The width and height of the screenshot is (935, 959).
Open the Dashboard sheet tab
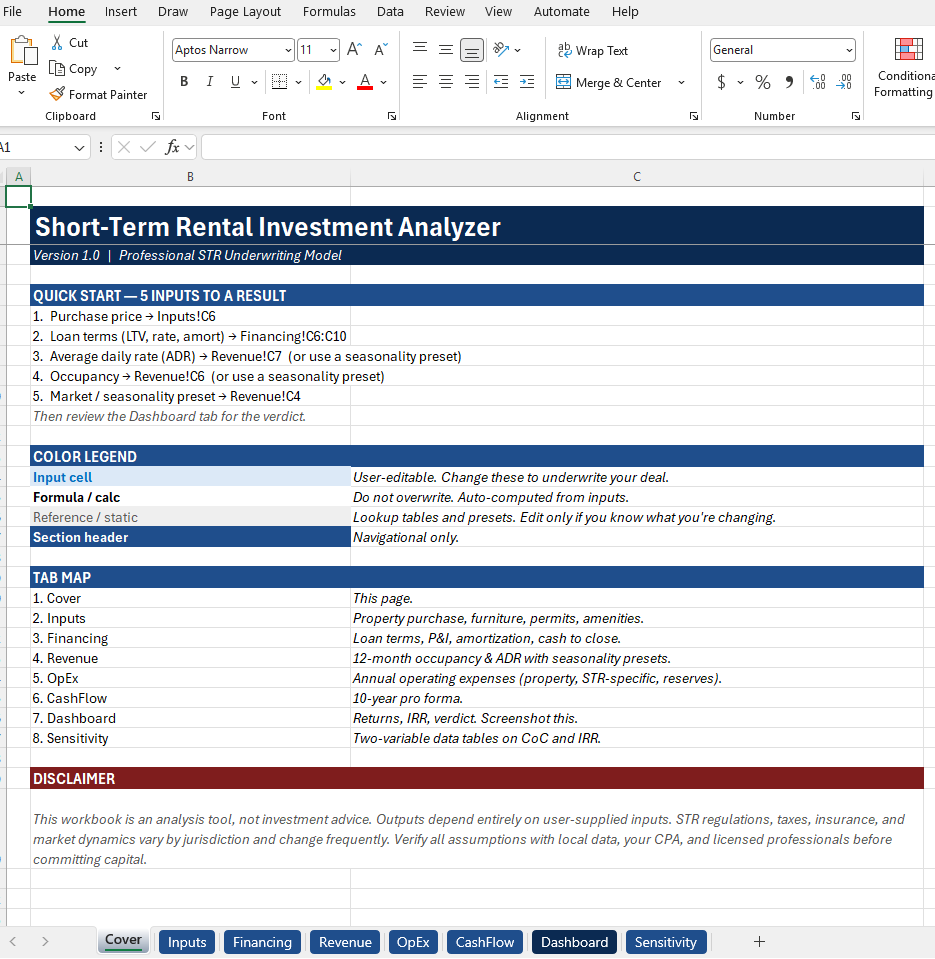[x=575, y=942]
